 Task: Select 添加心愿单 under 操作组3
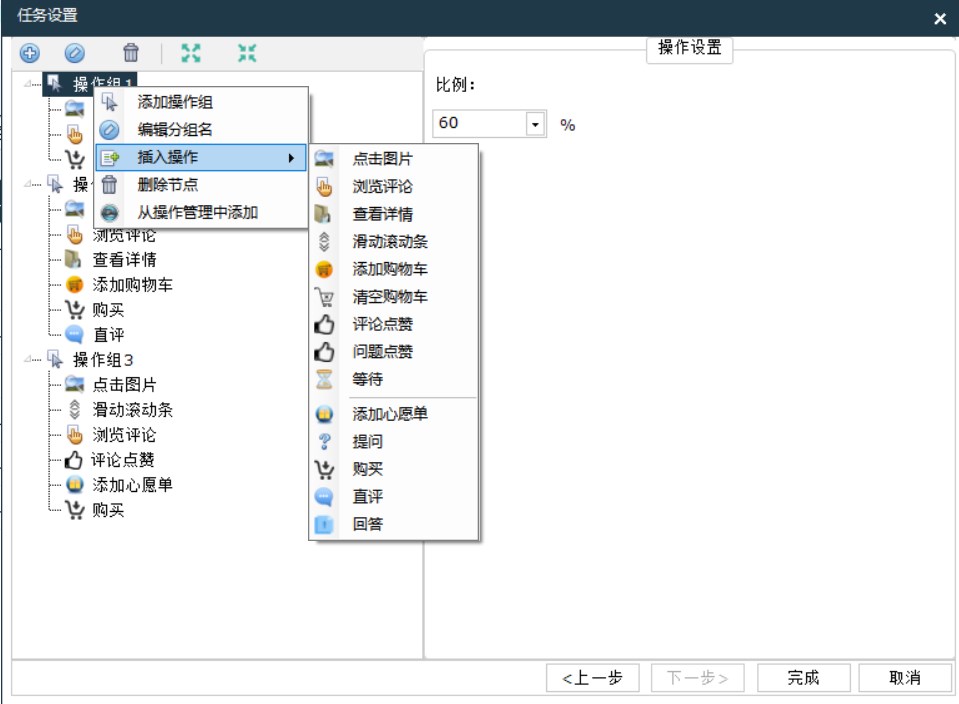[x=132, y=485]
